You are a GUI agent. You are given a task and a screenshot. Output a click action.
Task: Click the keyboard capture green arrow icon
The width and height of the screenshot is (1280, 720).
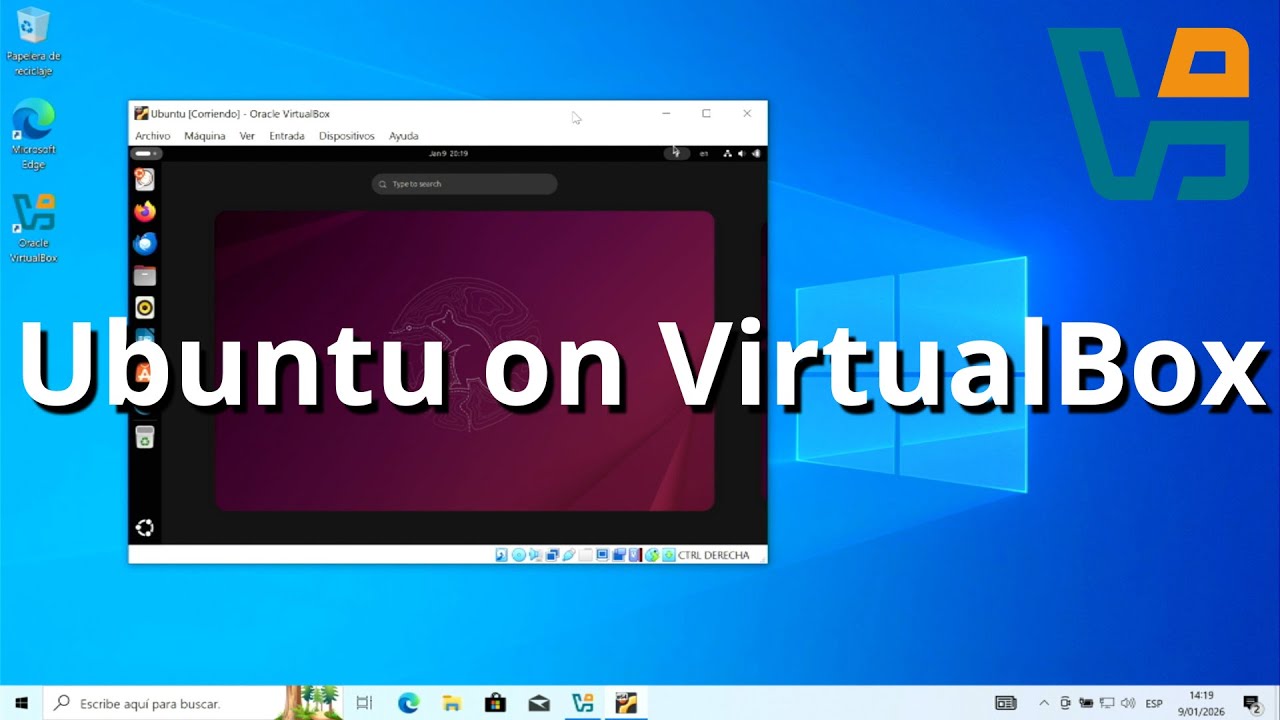pos(668,555)
